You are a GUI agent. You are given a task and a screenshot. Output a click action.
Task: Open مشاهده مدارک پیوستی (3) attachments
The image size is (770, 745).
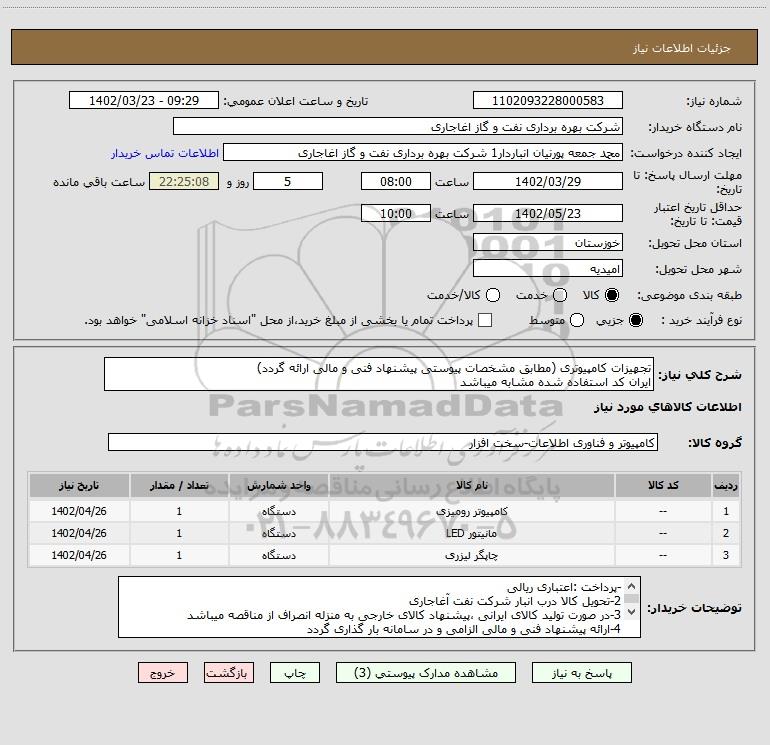426,672
